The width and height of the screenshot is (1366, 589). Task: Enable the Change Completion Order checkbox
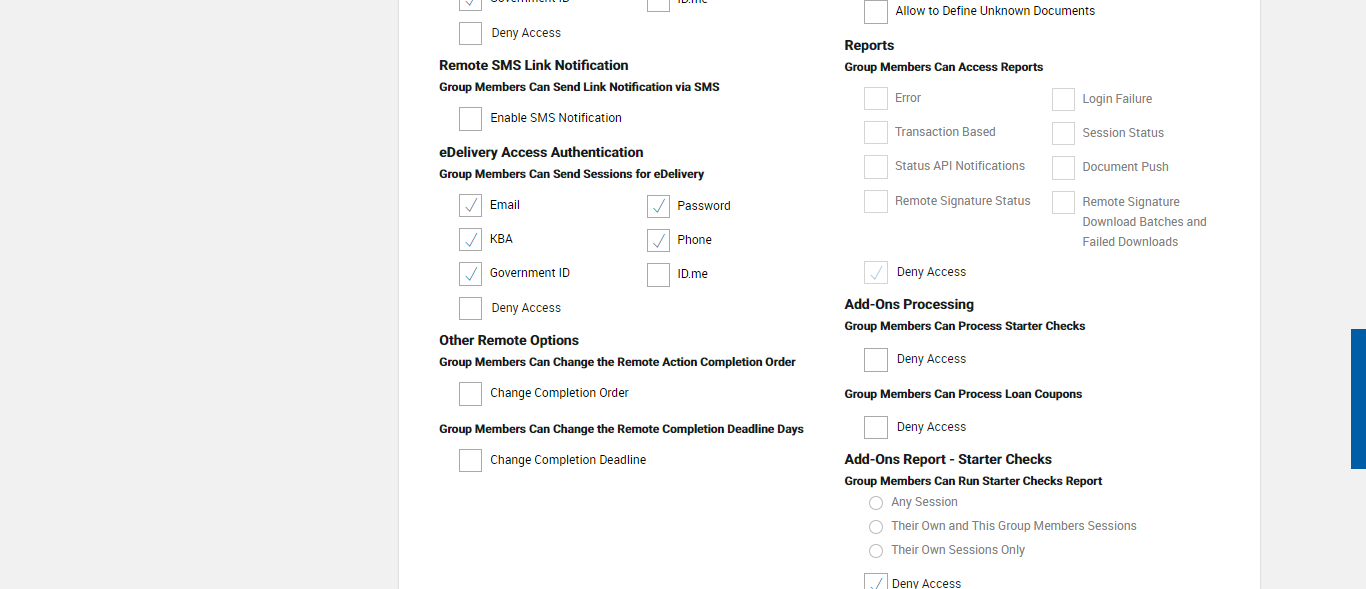[470, 394]
